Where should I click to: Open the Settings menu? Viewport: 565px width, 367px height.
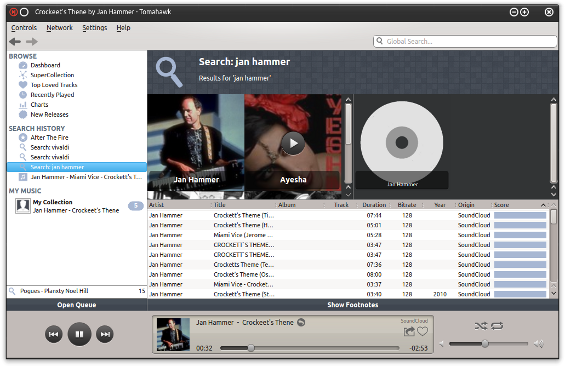(95, 28)
